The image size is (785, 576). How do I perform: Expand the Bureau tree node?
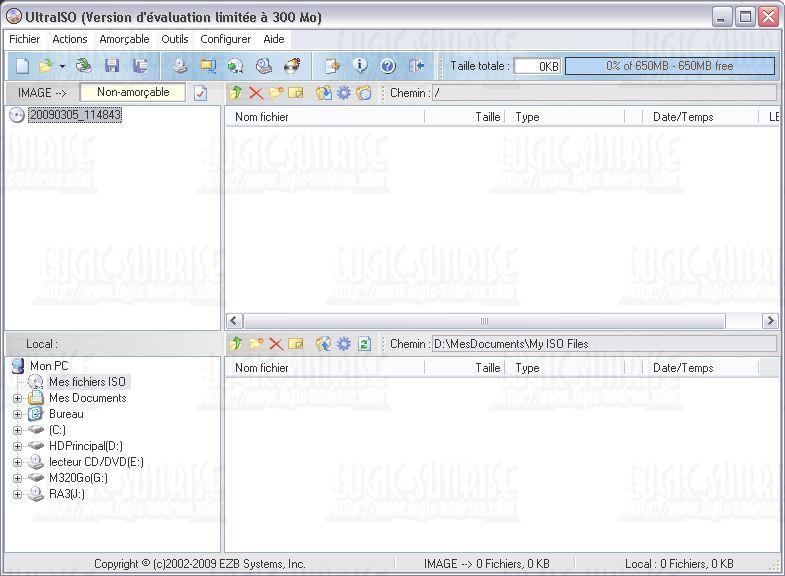click(18, 415)
